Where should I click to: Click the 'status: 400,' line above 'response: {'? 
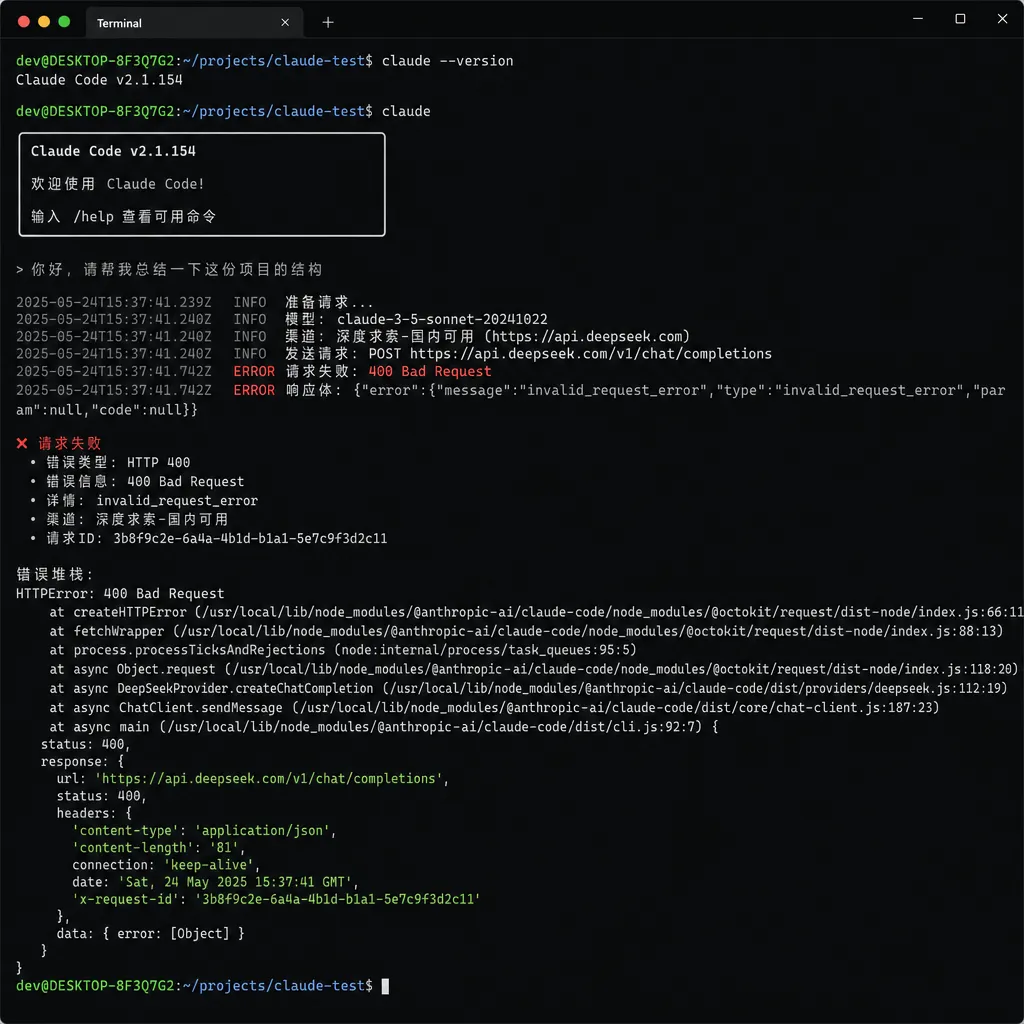click(x=86, y=744)
